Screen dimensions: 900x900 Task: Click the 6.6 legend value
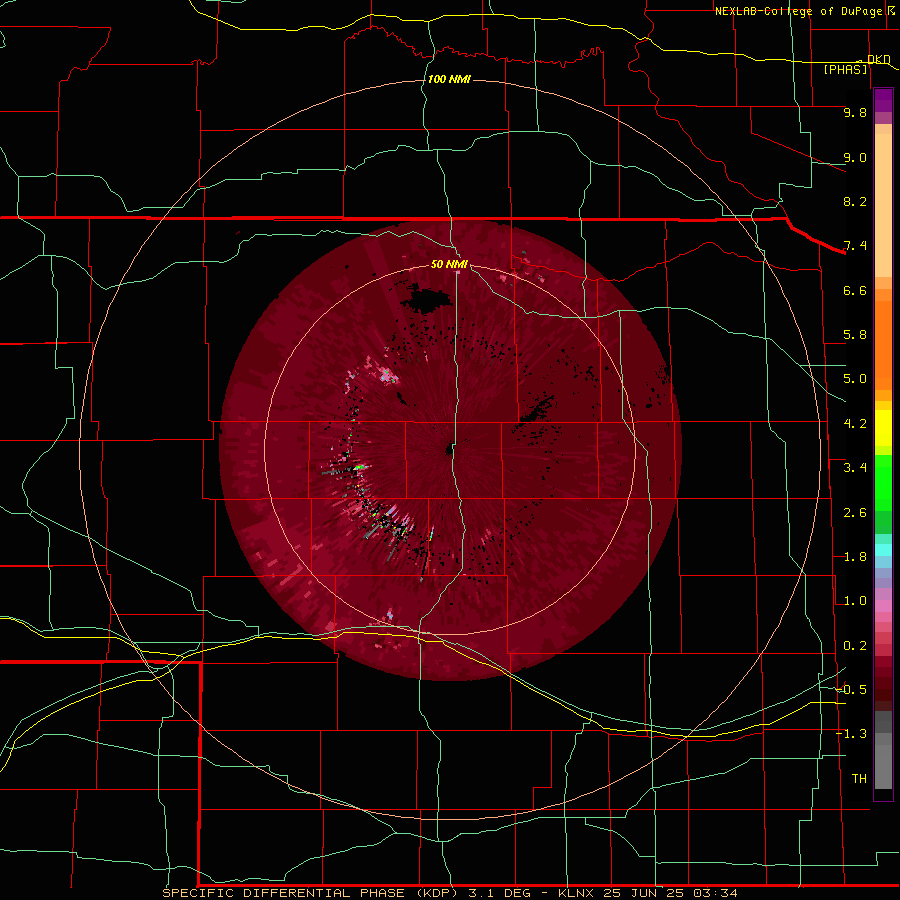[855, 290]
